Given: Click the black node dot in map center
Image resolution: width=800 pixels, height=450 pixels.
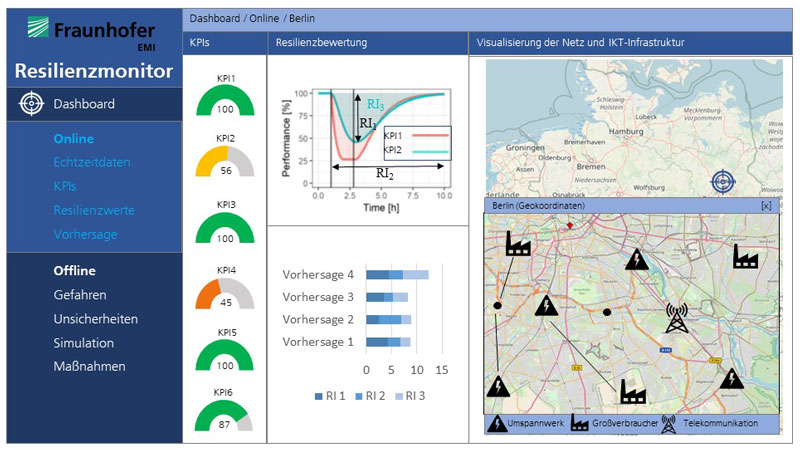Looking at the screenshot, I should pyautogui.click(x=607, y=312).
